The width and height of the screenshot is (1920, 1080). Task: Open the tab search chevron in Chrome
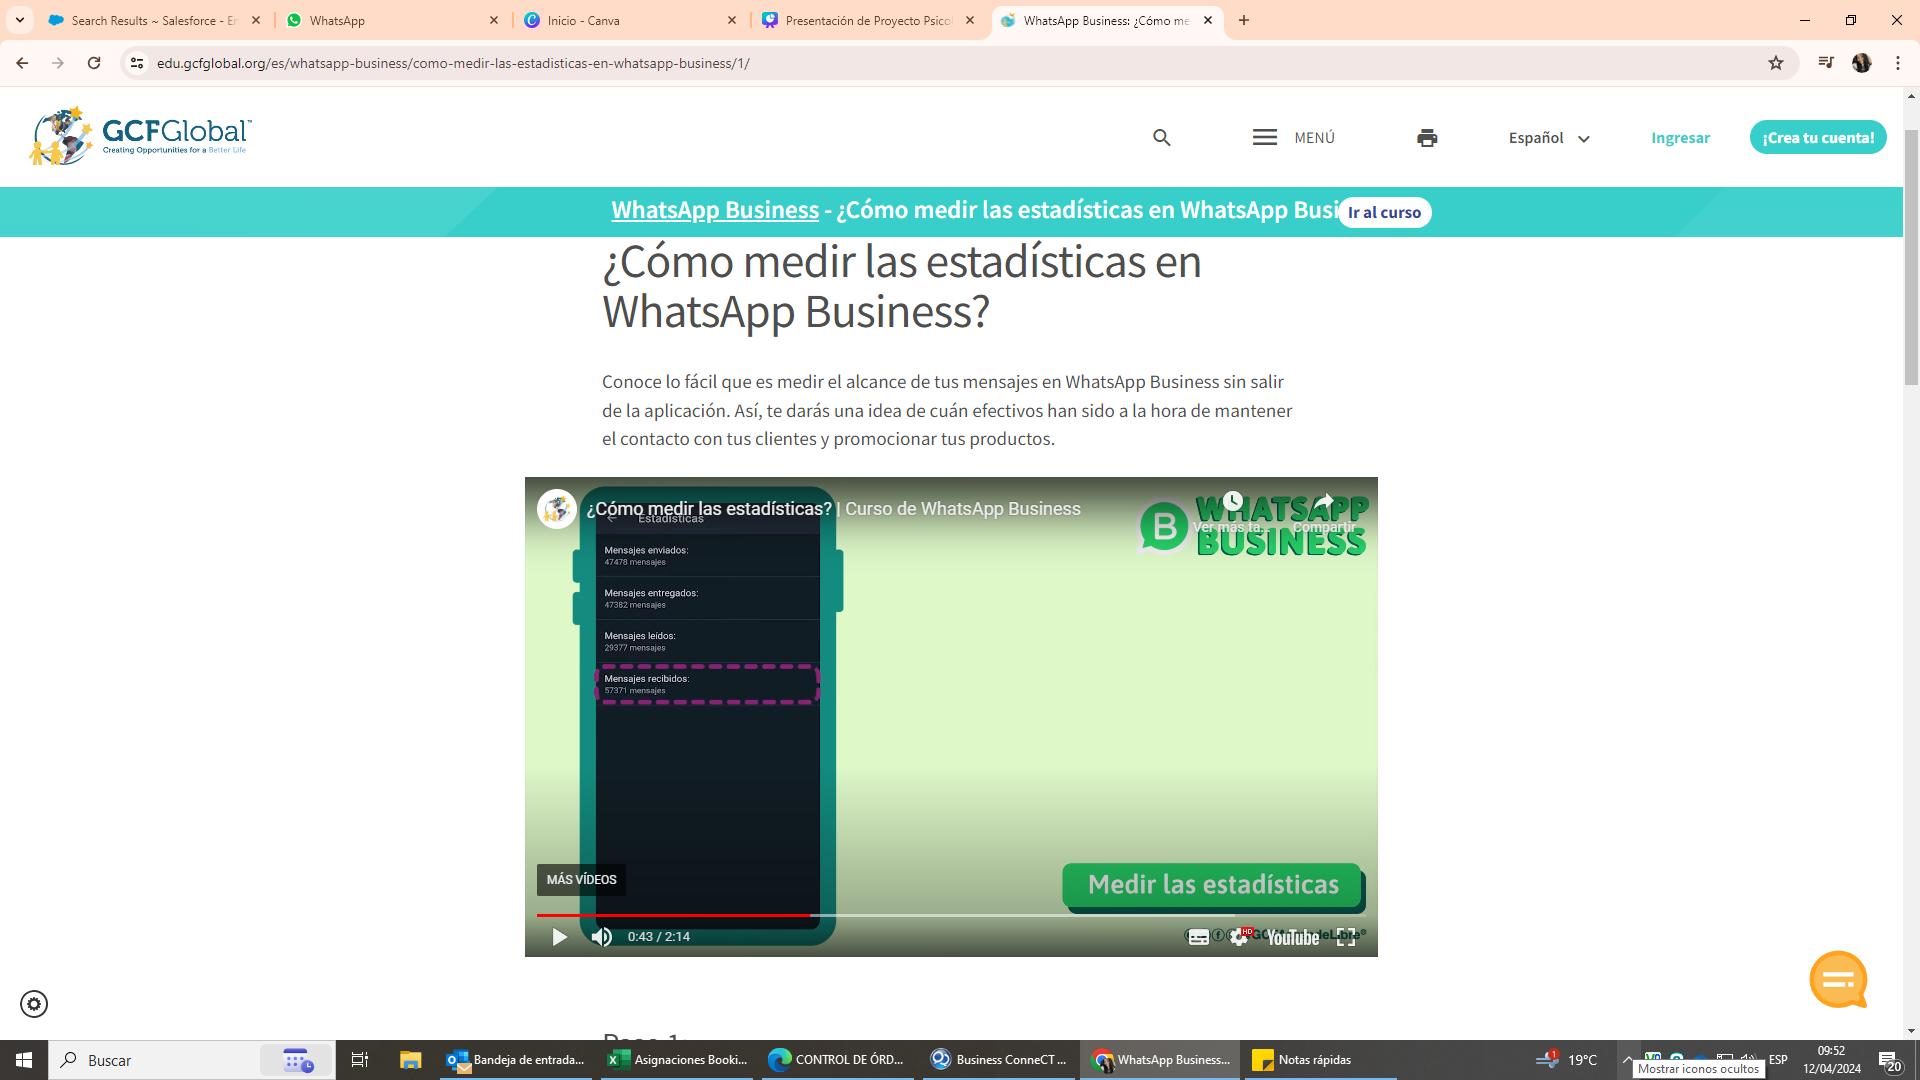[x=19, y=20]
